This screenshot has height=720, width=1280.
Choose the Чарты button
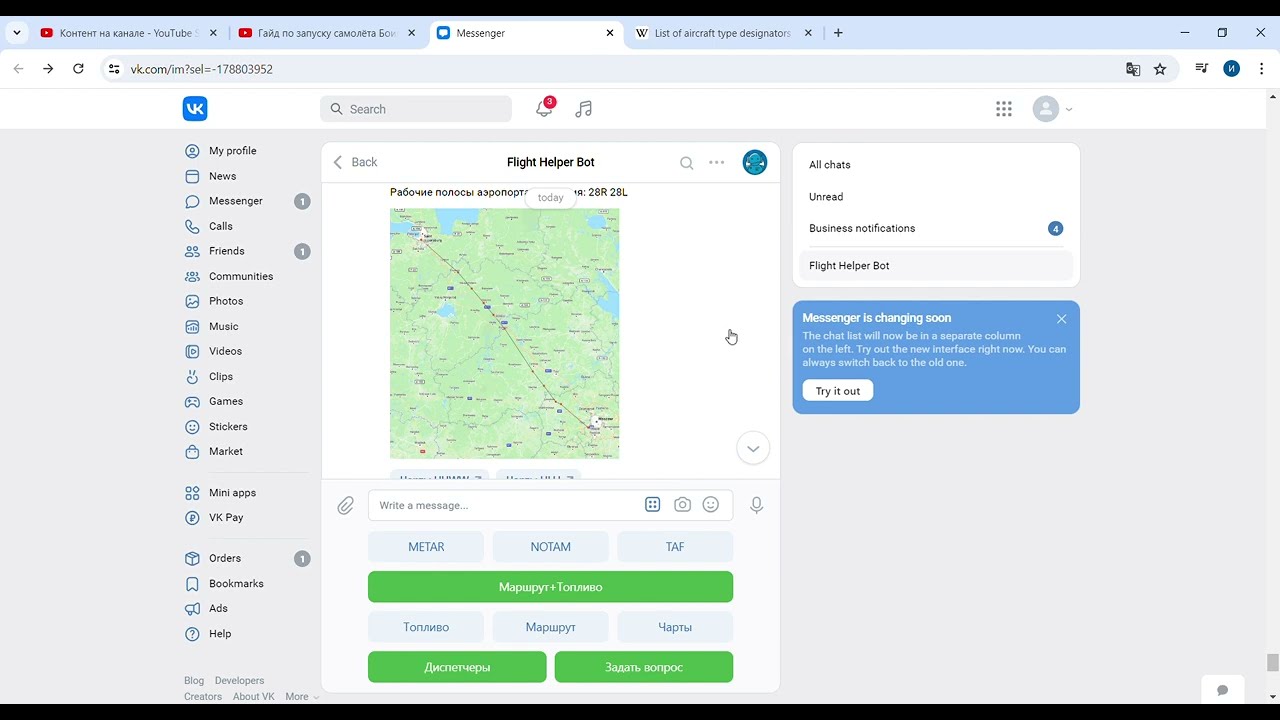pyautogui.click(x=675, y=627)
